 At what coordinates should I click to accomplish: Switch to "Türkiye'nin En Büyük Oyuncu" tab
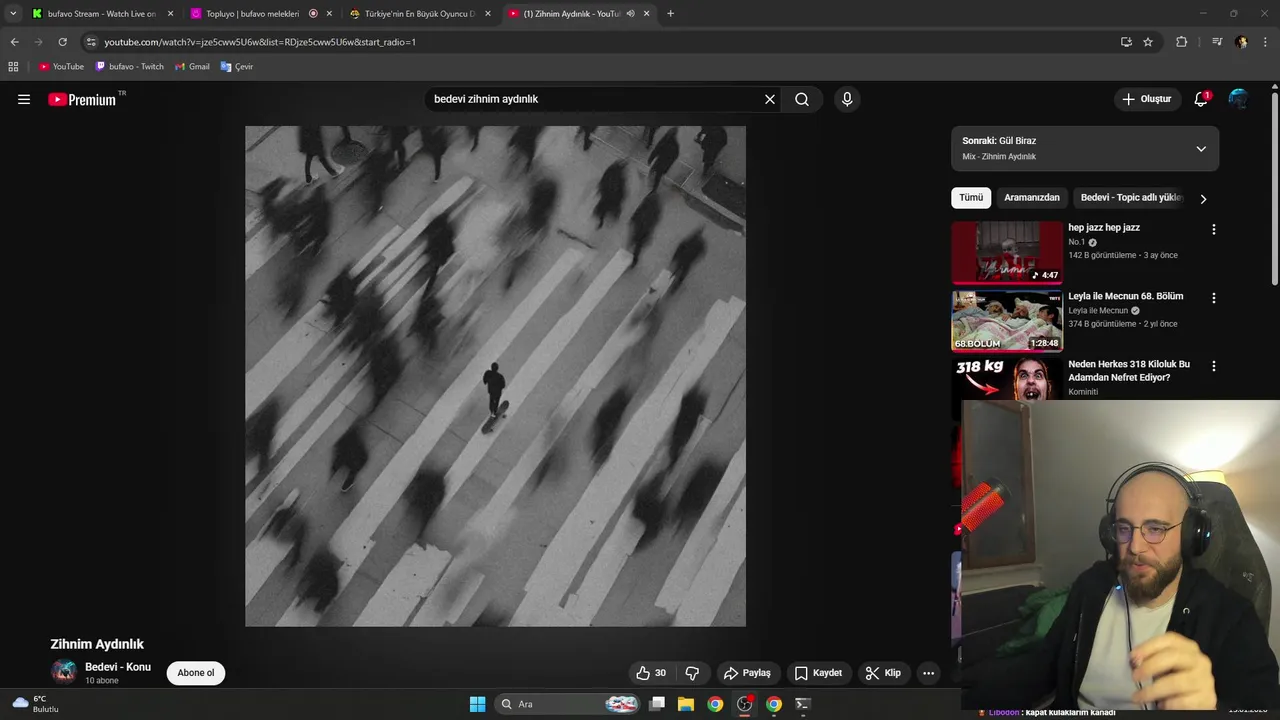click(x=412, y=14)
